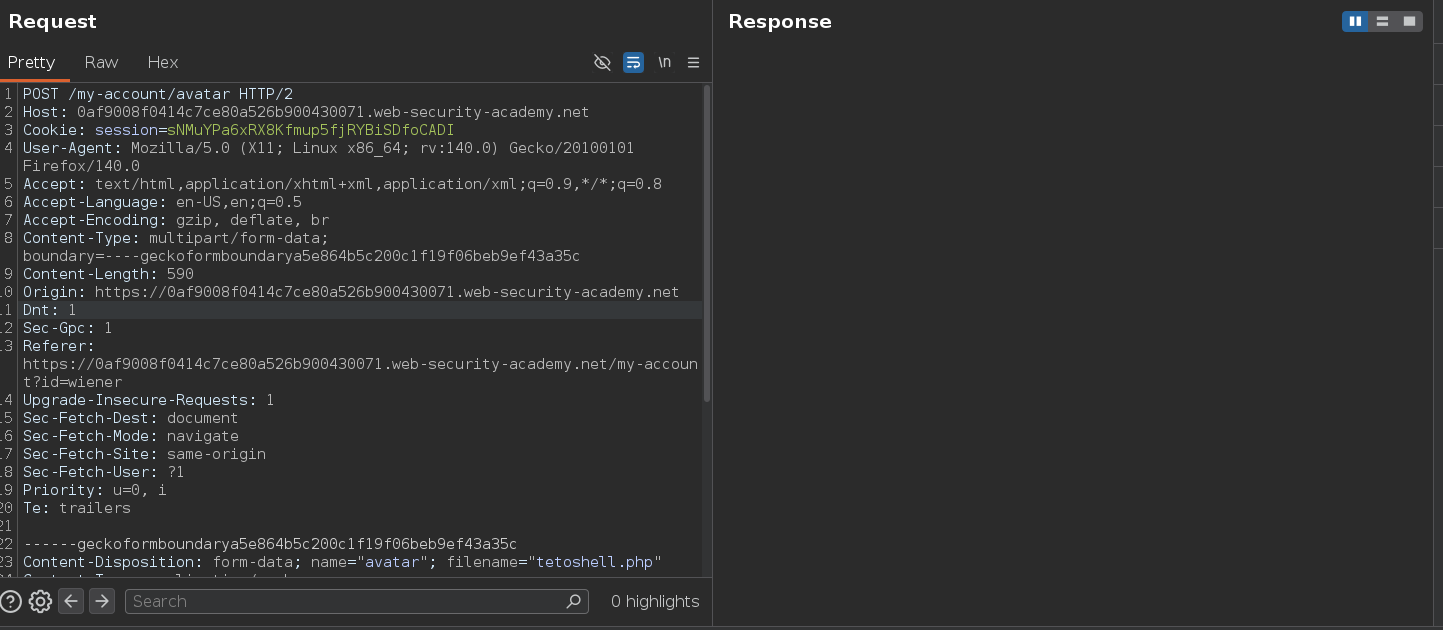
Task: Click the 0 highlights label
Action: coord(655,601)
